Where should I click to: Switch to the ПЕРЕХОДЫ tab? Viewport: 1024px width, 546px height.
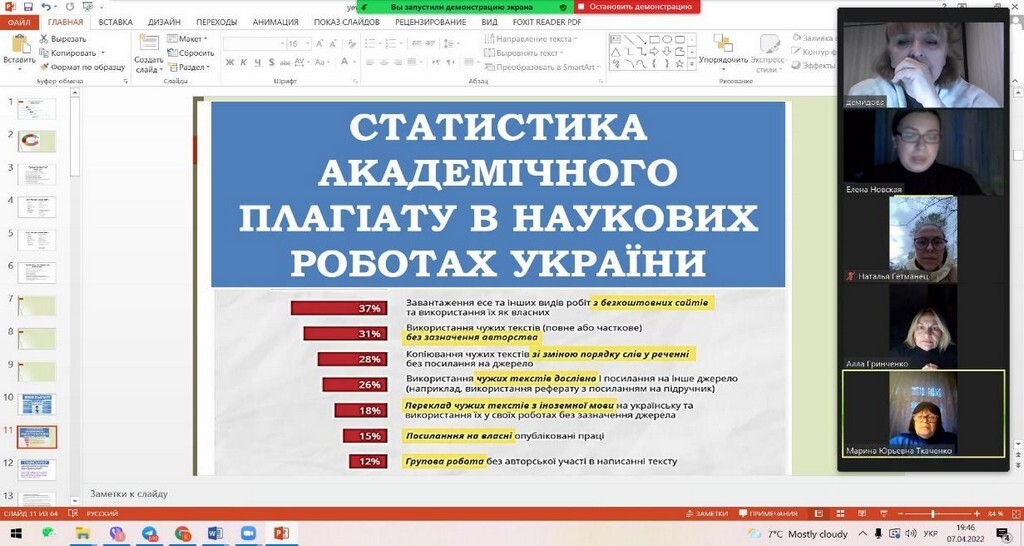pos(216,22)
